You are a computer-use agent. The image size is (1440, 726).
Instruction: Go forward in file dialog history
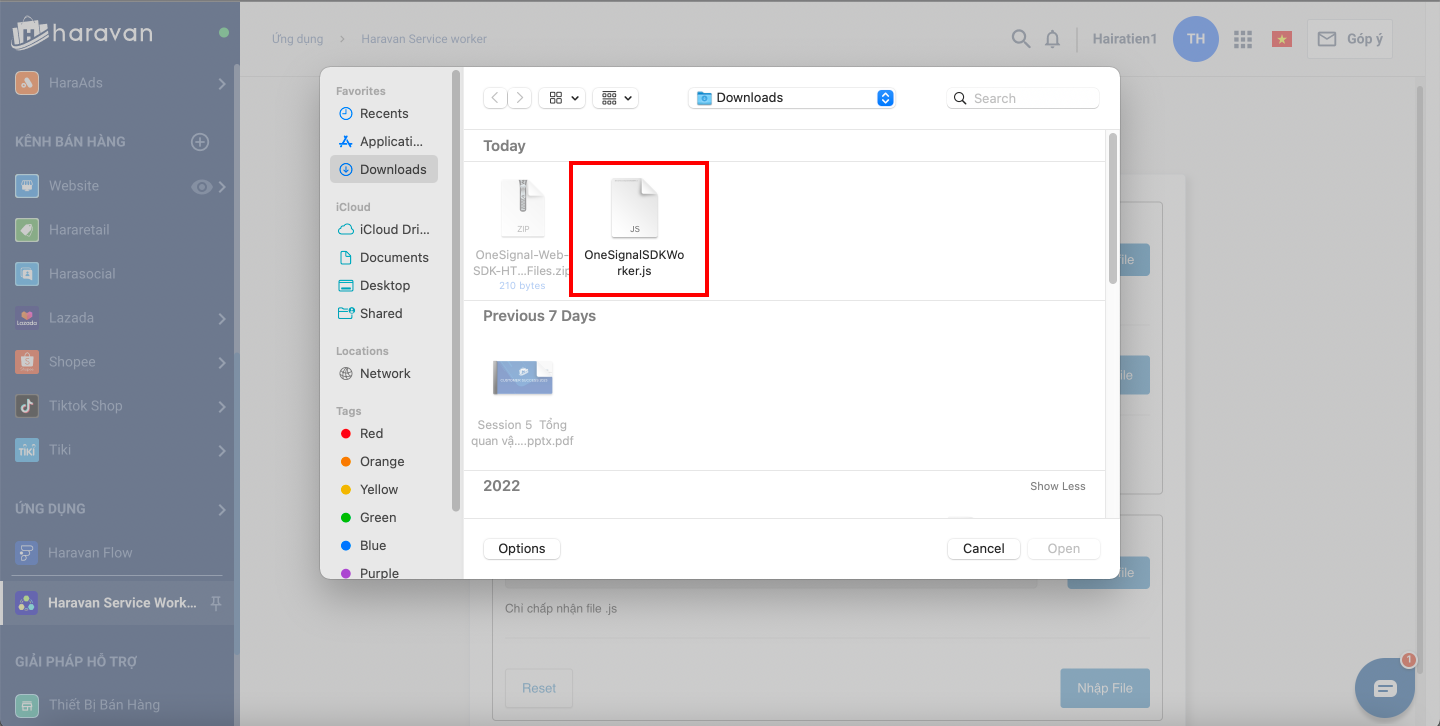pos(520,98)
